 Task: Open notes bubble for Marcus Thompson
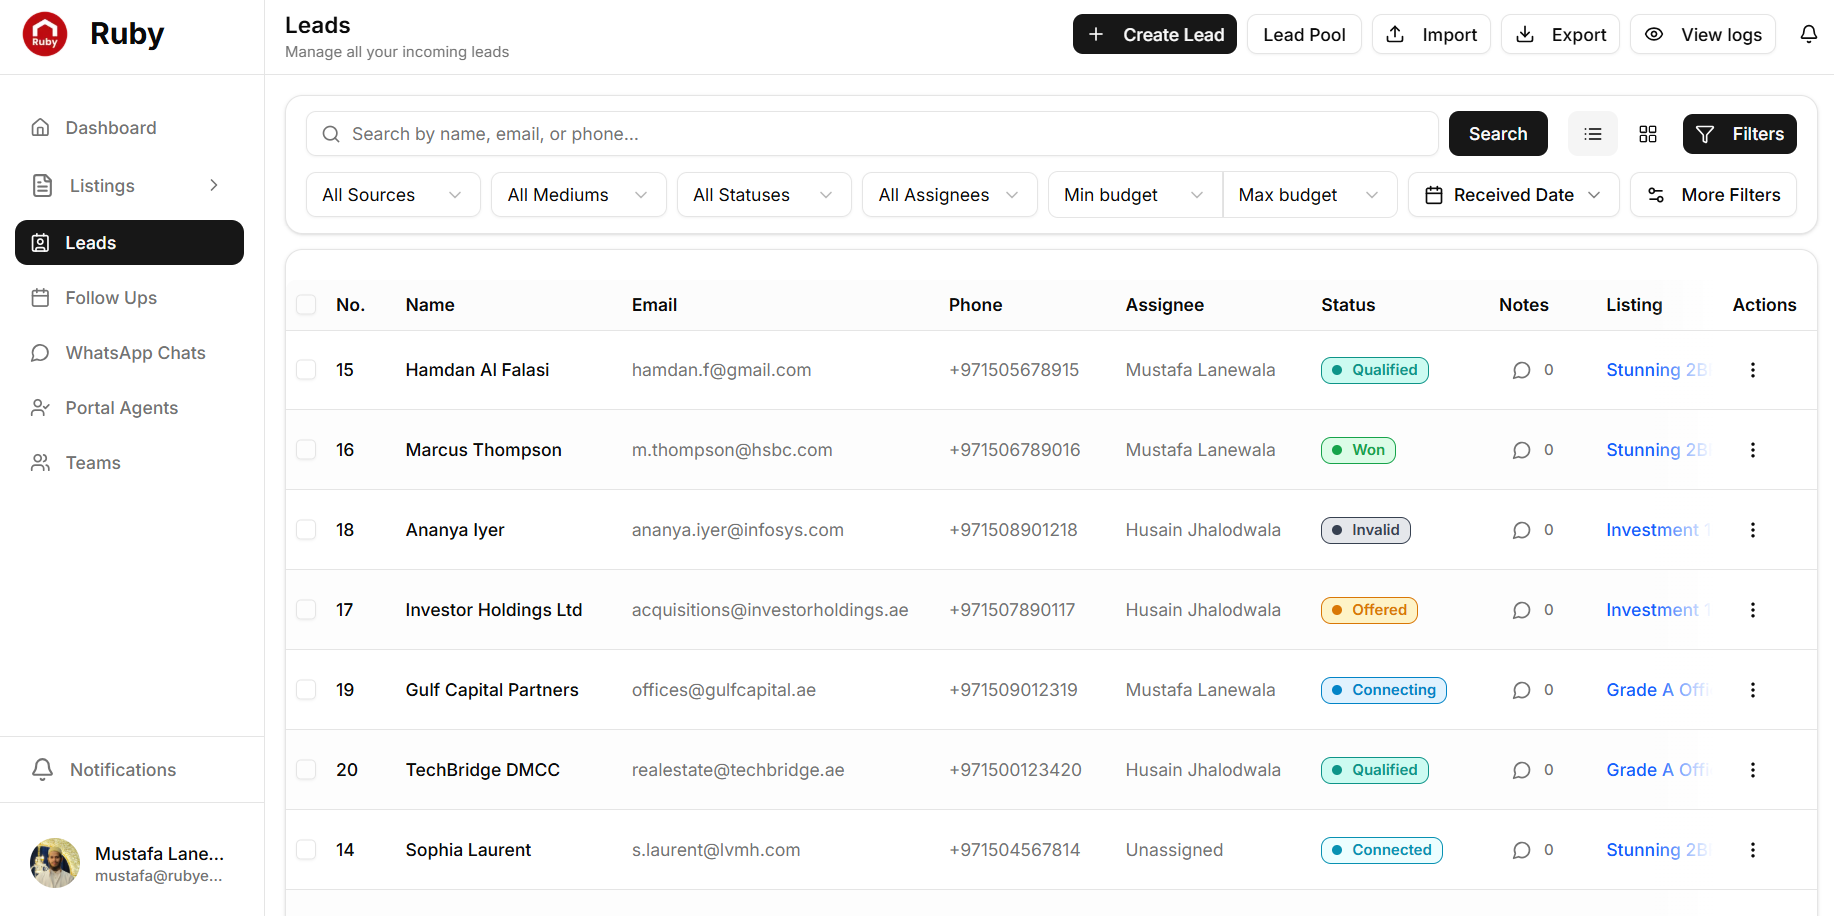pos(1521,450)
